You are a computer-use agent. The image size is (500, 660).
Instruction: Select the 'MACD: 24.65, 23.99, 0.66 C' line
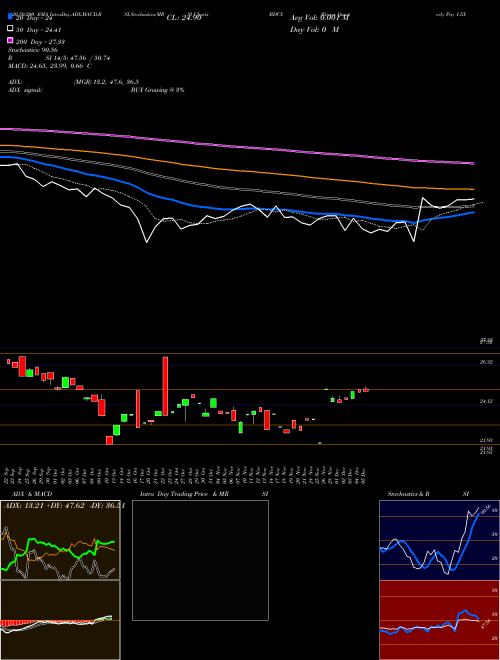50,66
